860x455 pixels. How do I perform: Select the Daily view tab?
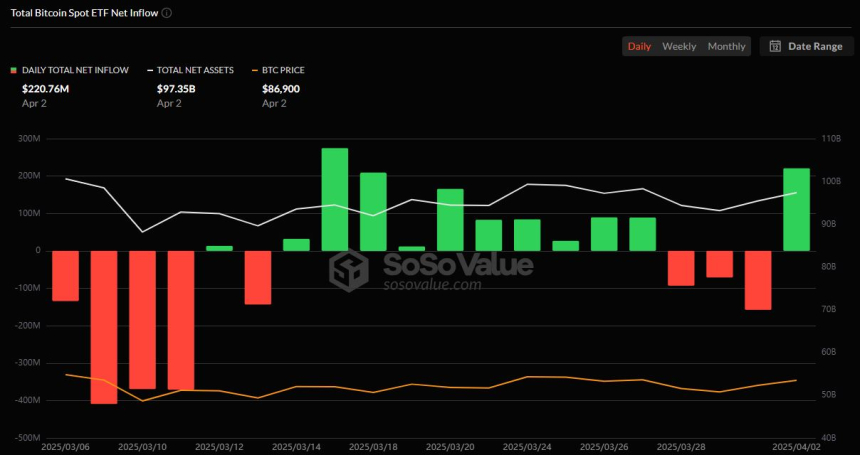[639, 47]
